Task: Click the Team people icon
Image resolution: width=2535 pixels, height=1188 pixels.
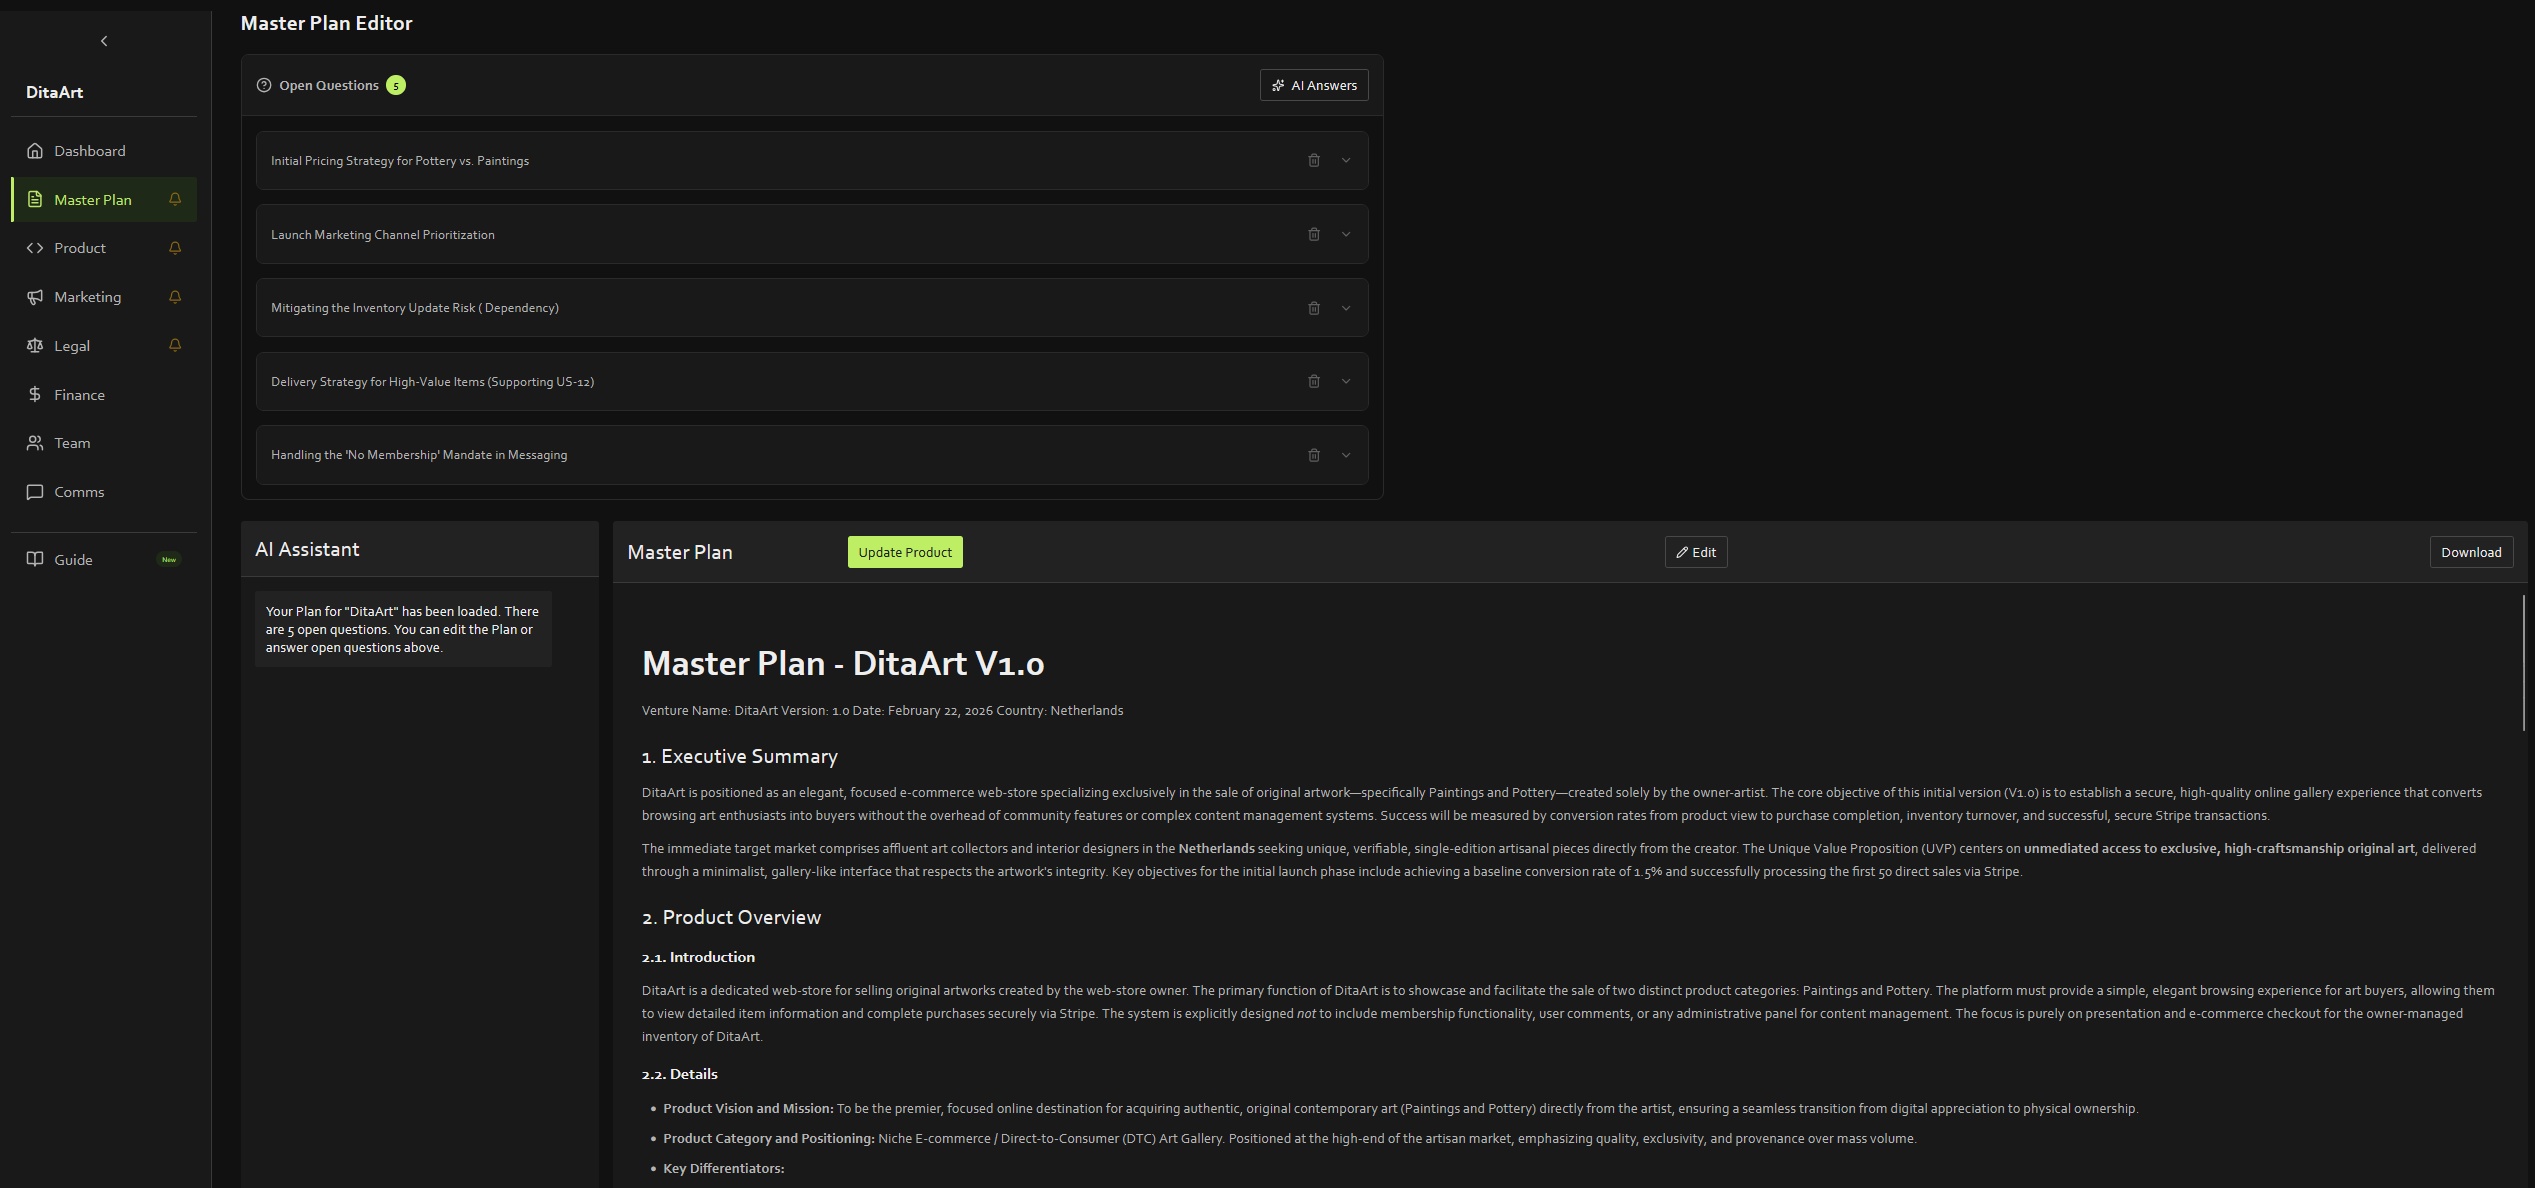Action: coord(35,442)
